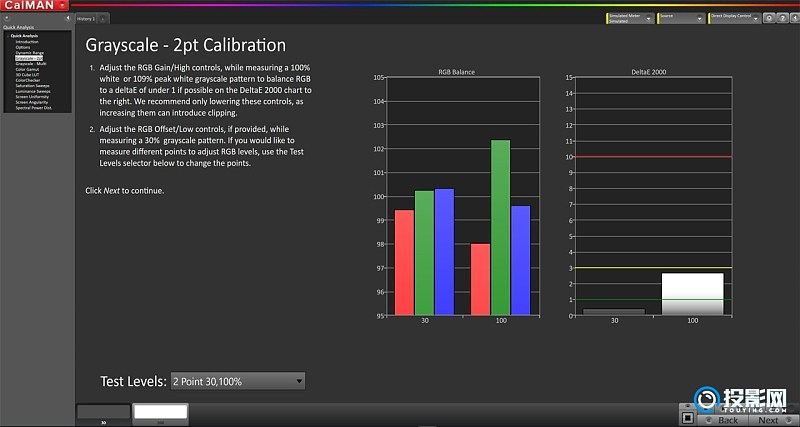Open the Screen Uniformity step
The height and width of the screenshot is (427, 800).
pos(32,96)
